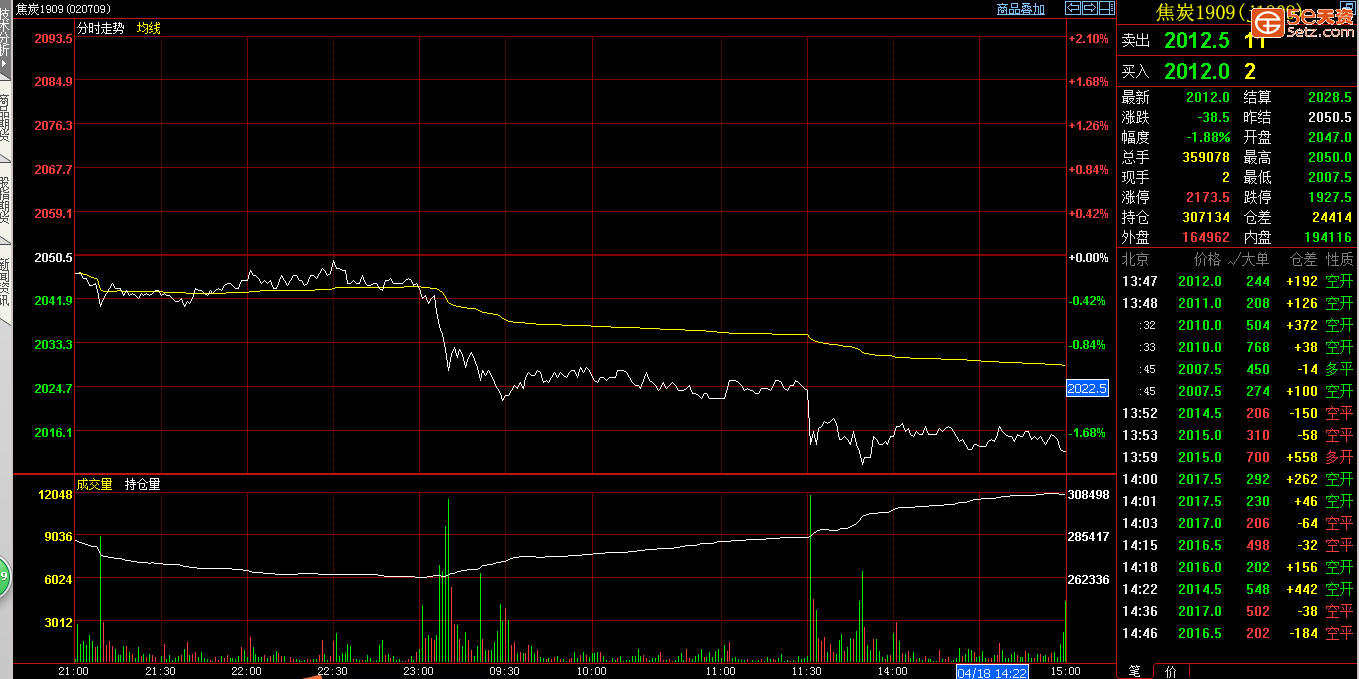
Task: Select the 14:00 trade row
Action: [1237, 479]
